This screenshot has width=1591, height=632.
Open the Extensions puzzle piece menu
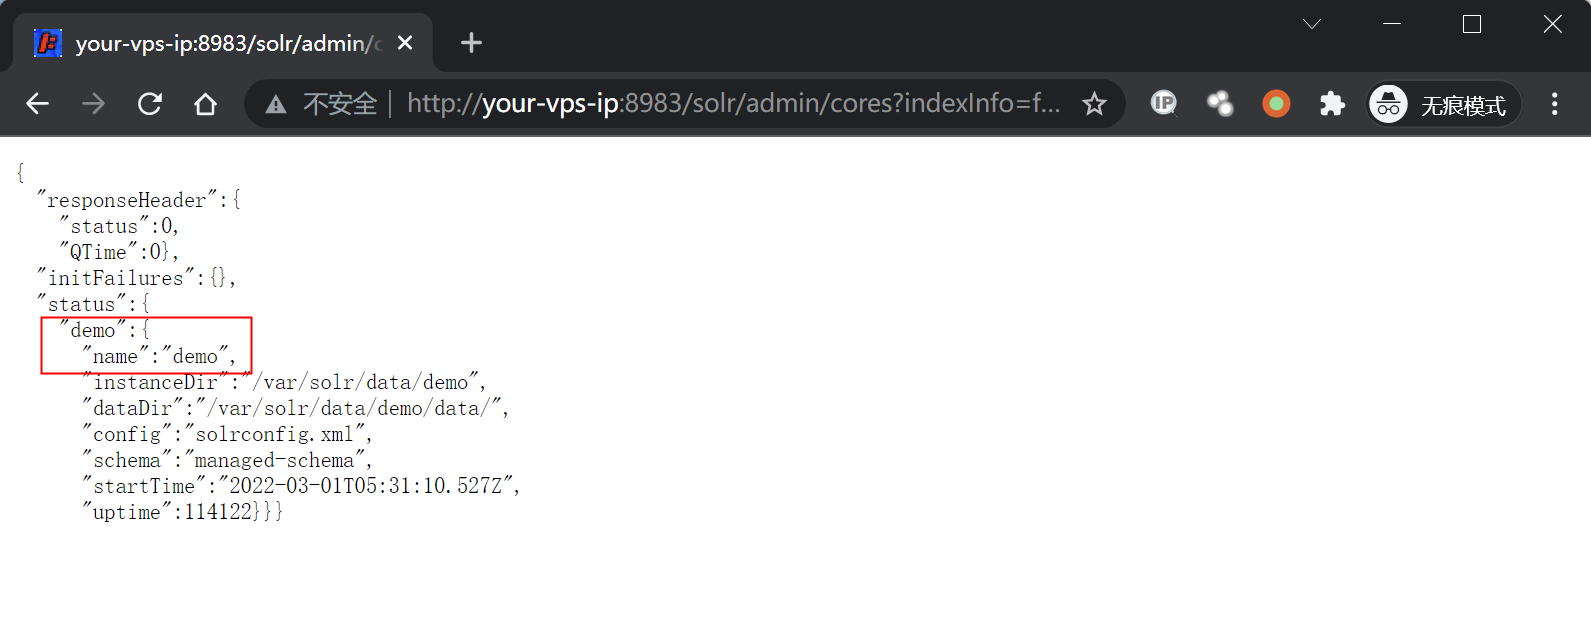1332,104
